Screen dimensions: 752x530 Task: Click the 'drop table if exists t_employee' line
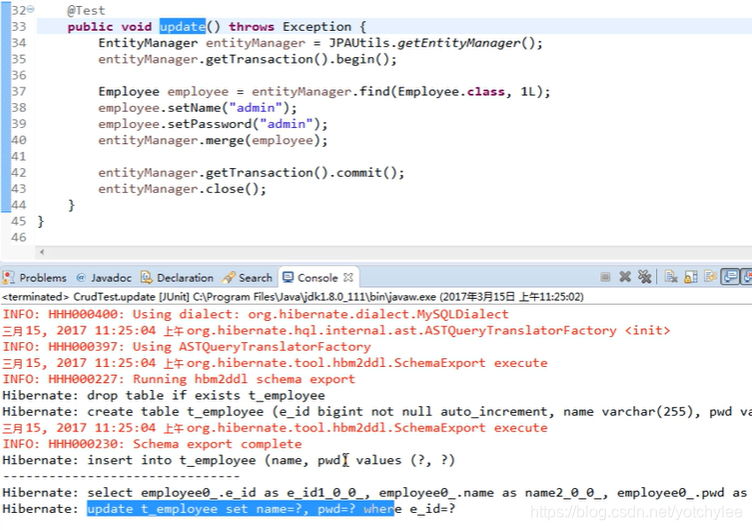click(164, 396)
